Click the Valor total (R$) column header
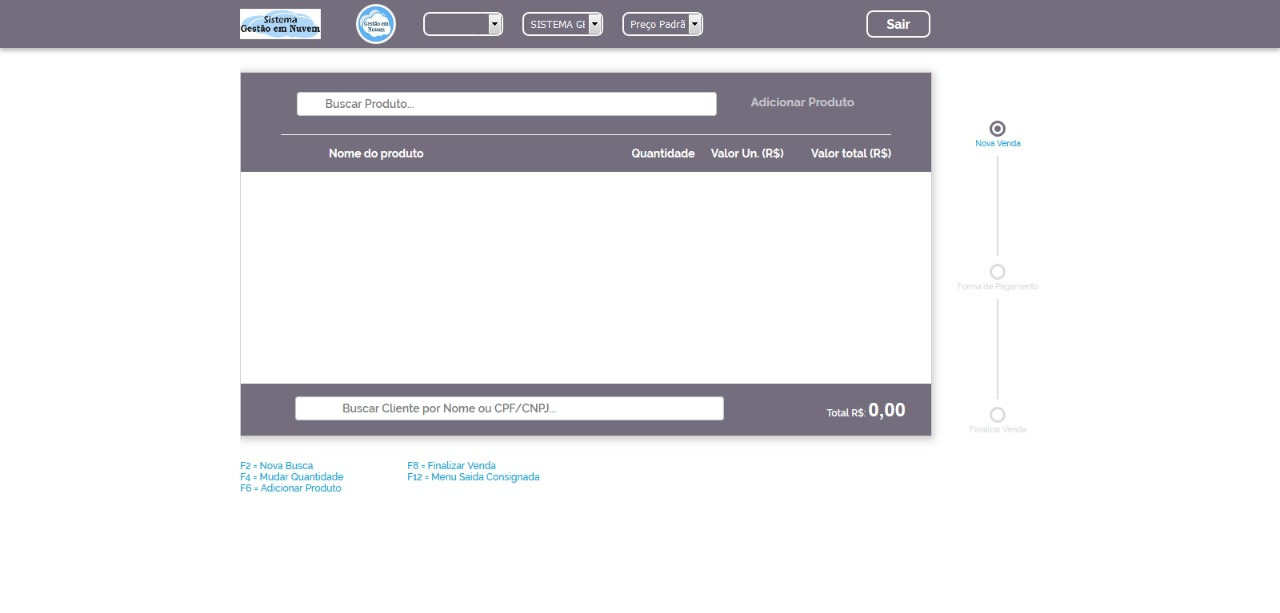 [x=850, y=153]
